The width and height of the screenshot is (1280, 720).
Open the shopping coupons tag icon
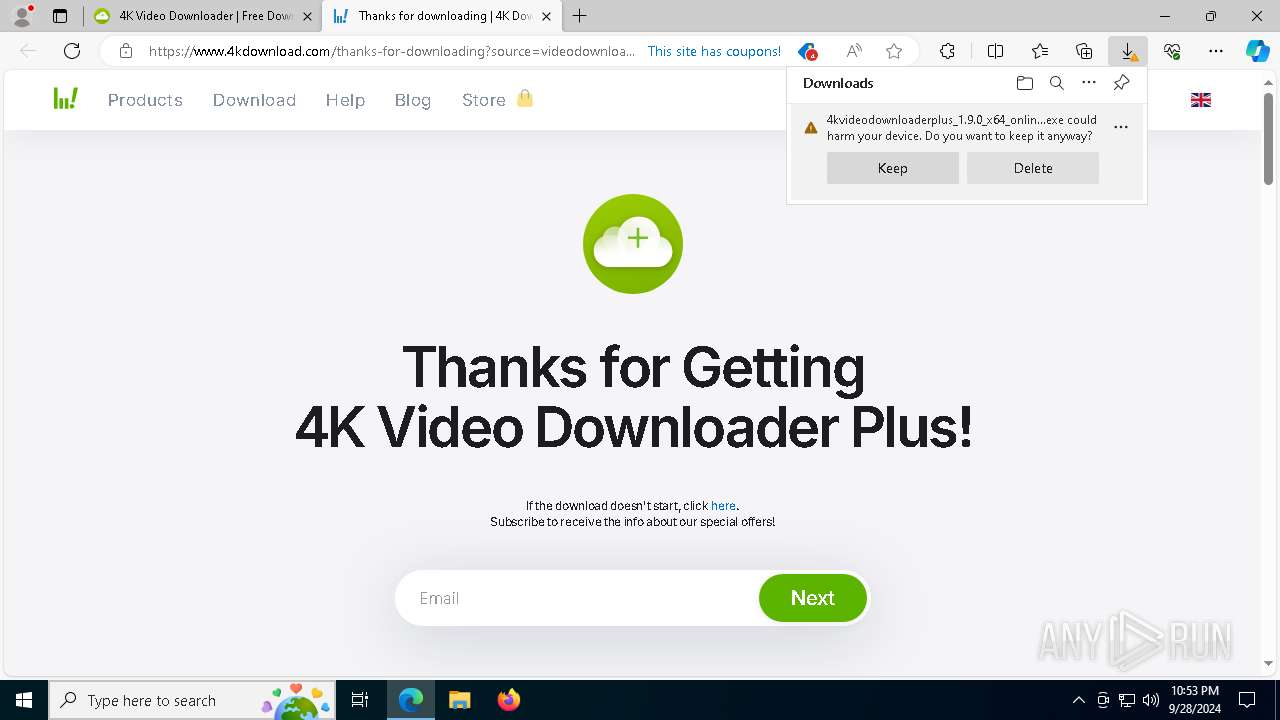(807, 51)
